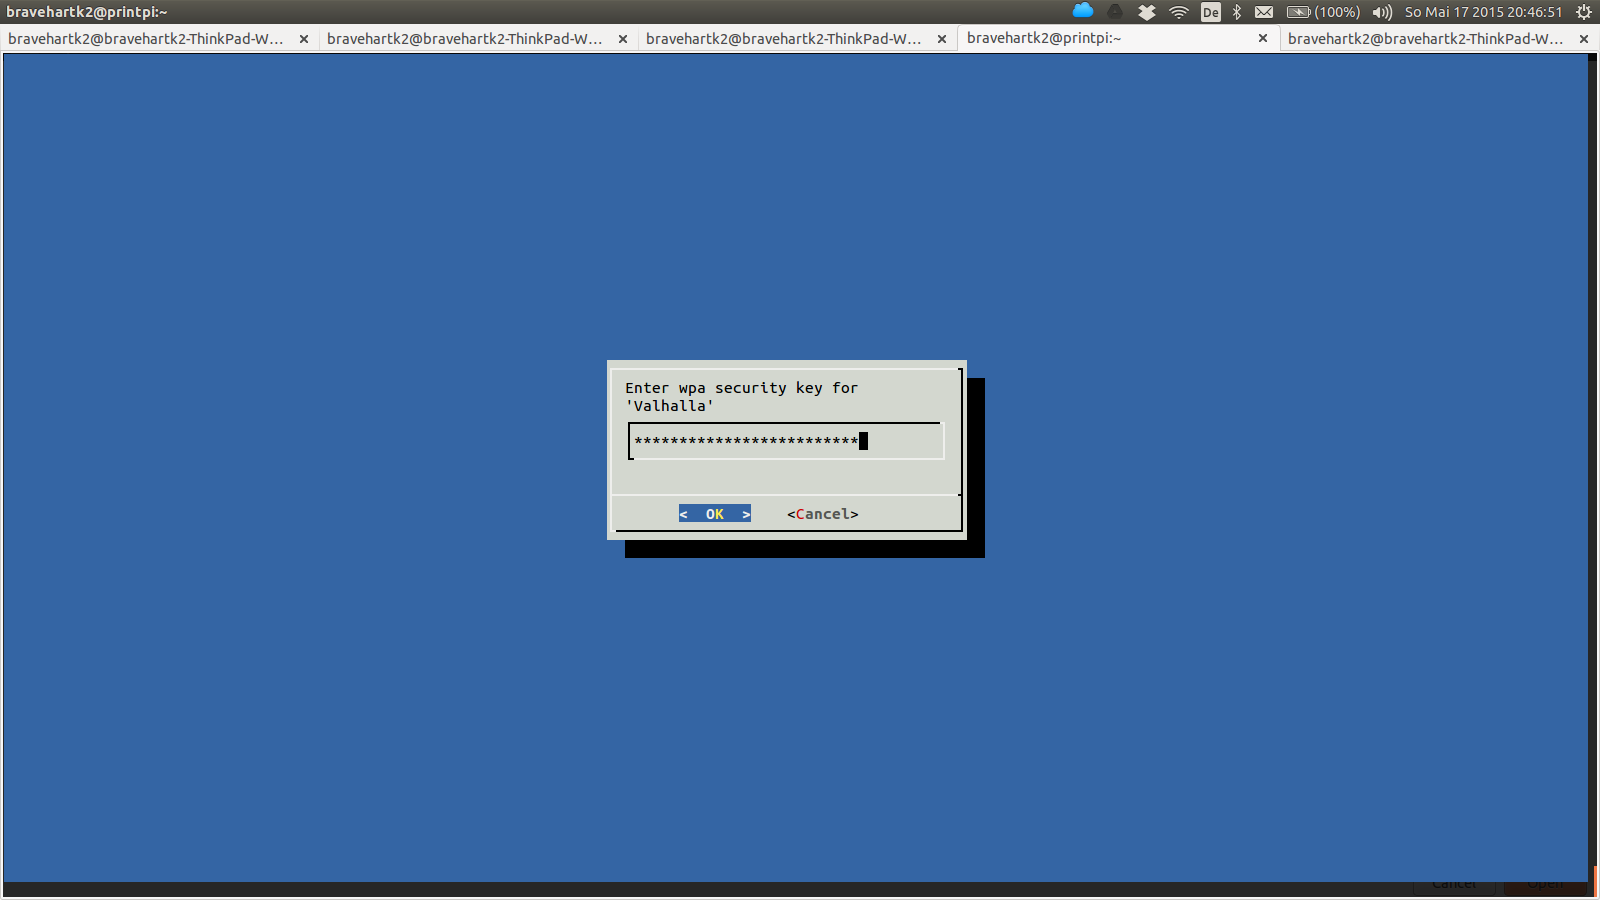This screenshot has height=900, width=1600.
Task: Click the 'Valhalla' network name text
Action: (670, 406)
